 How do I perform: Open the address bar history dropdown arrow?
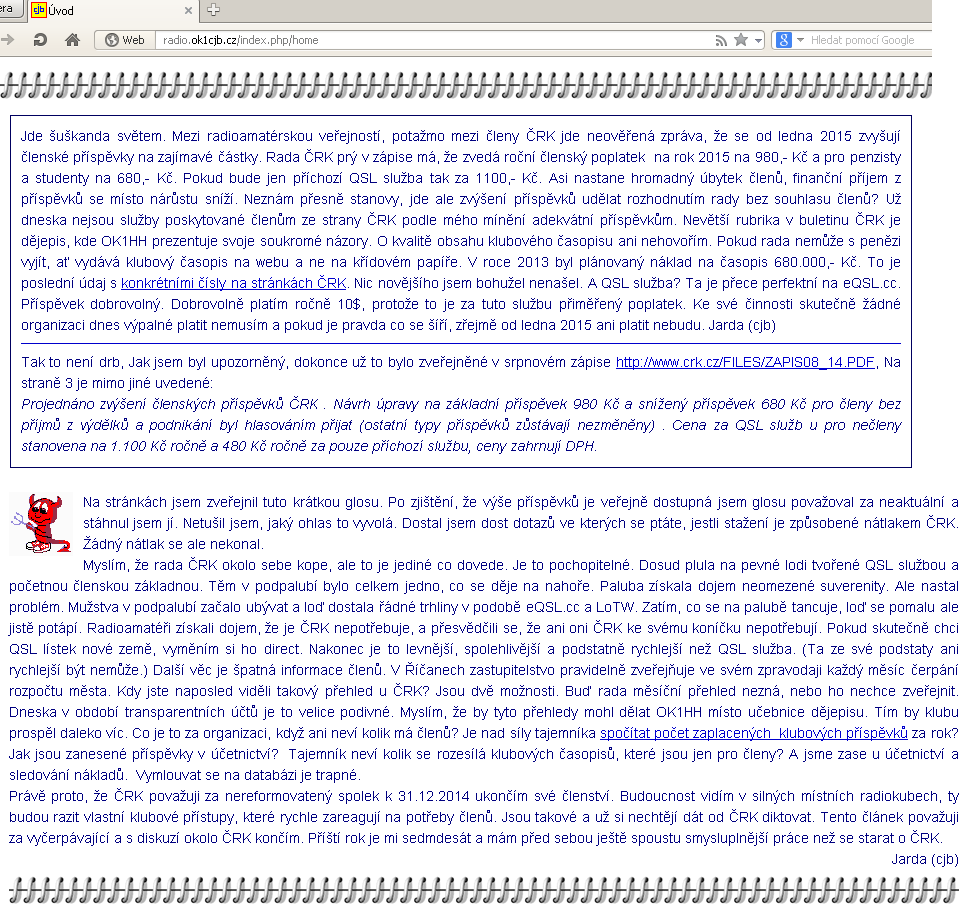(758, 41)
